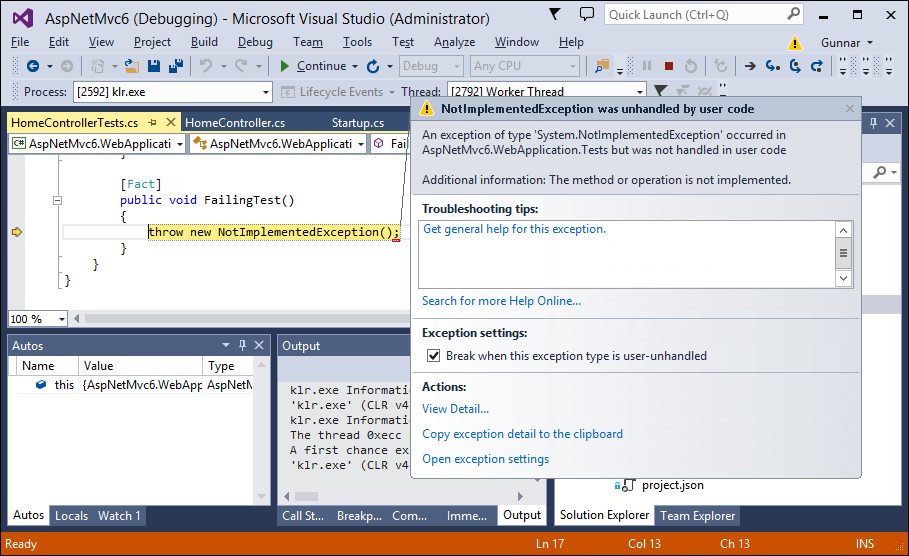The width and height of the screenshot is (909, 556).
Task: Pin the Autos panel
Action: 242,345
